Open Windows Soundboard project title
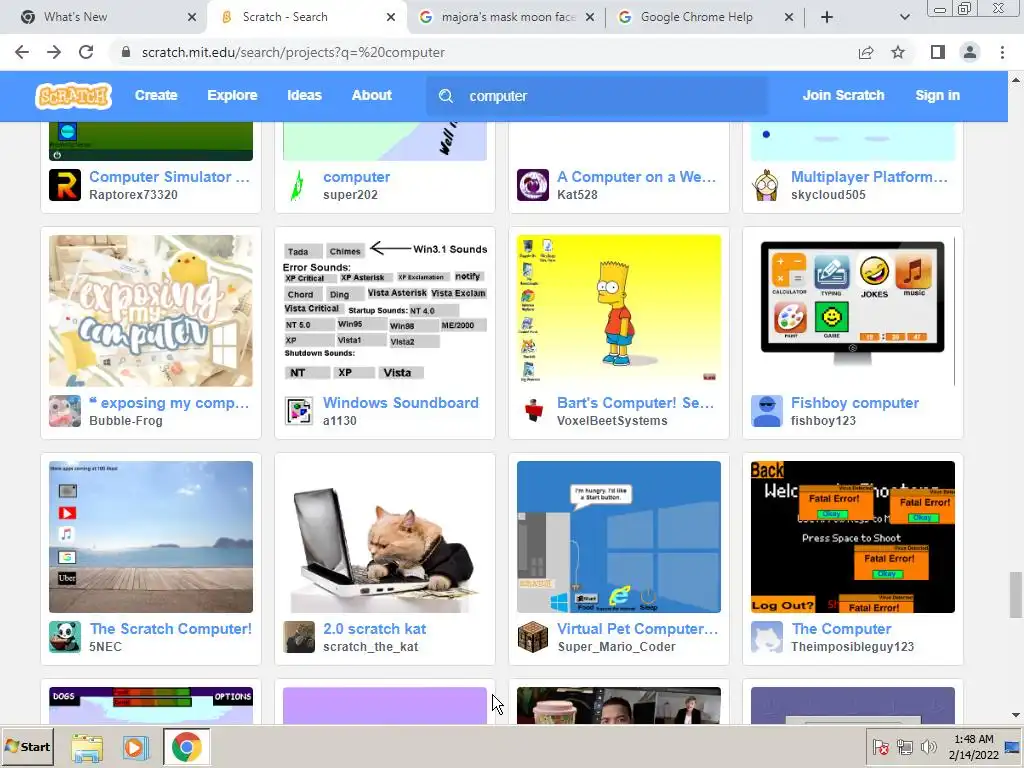 click(400, 402)
